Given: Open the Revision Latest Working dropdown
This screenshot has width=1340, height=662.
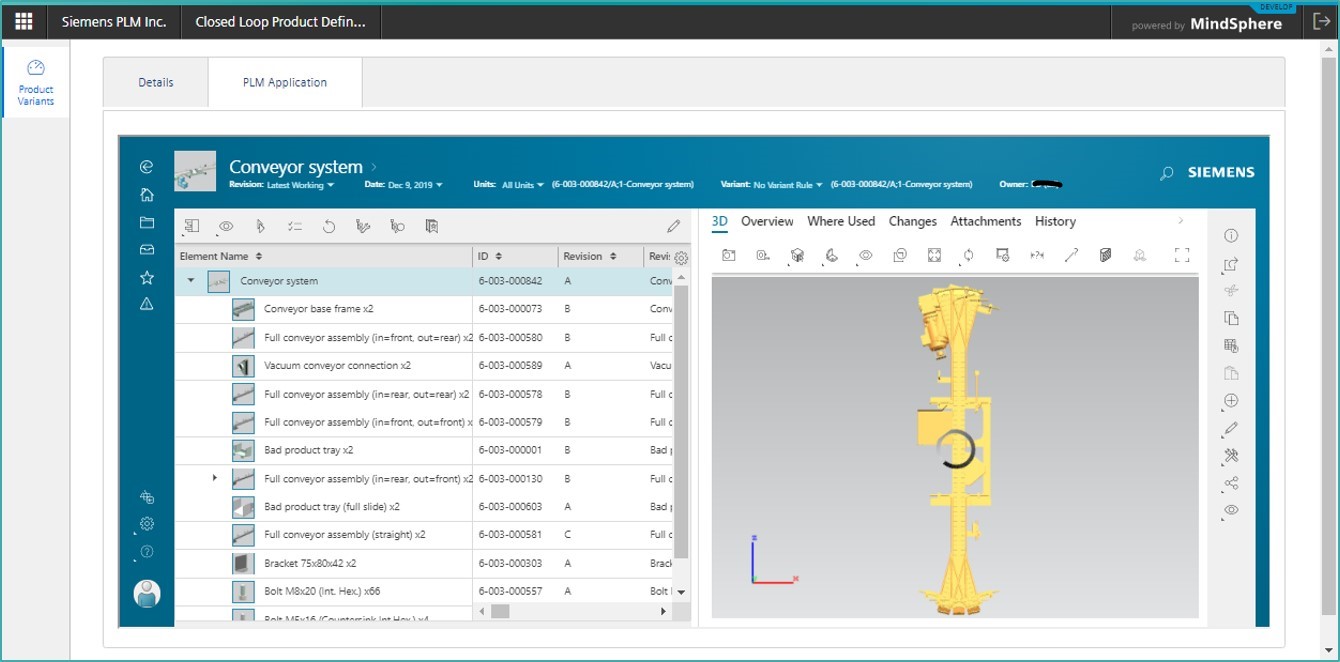Looking at the screenshot, I should (x=300, y=185).
